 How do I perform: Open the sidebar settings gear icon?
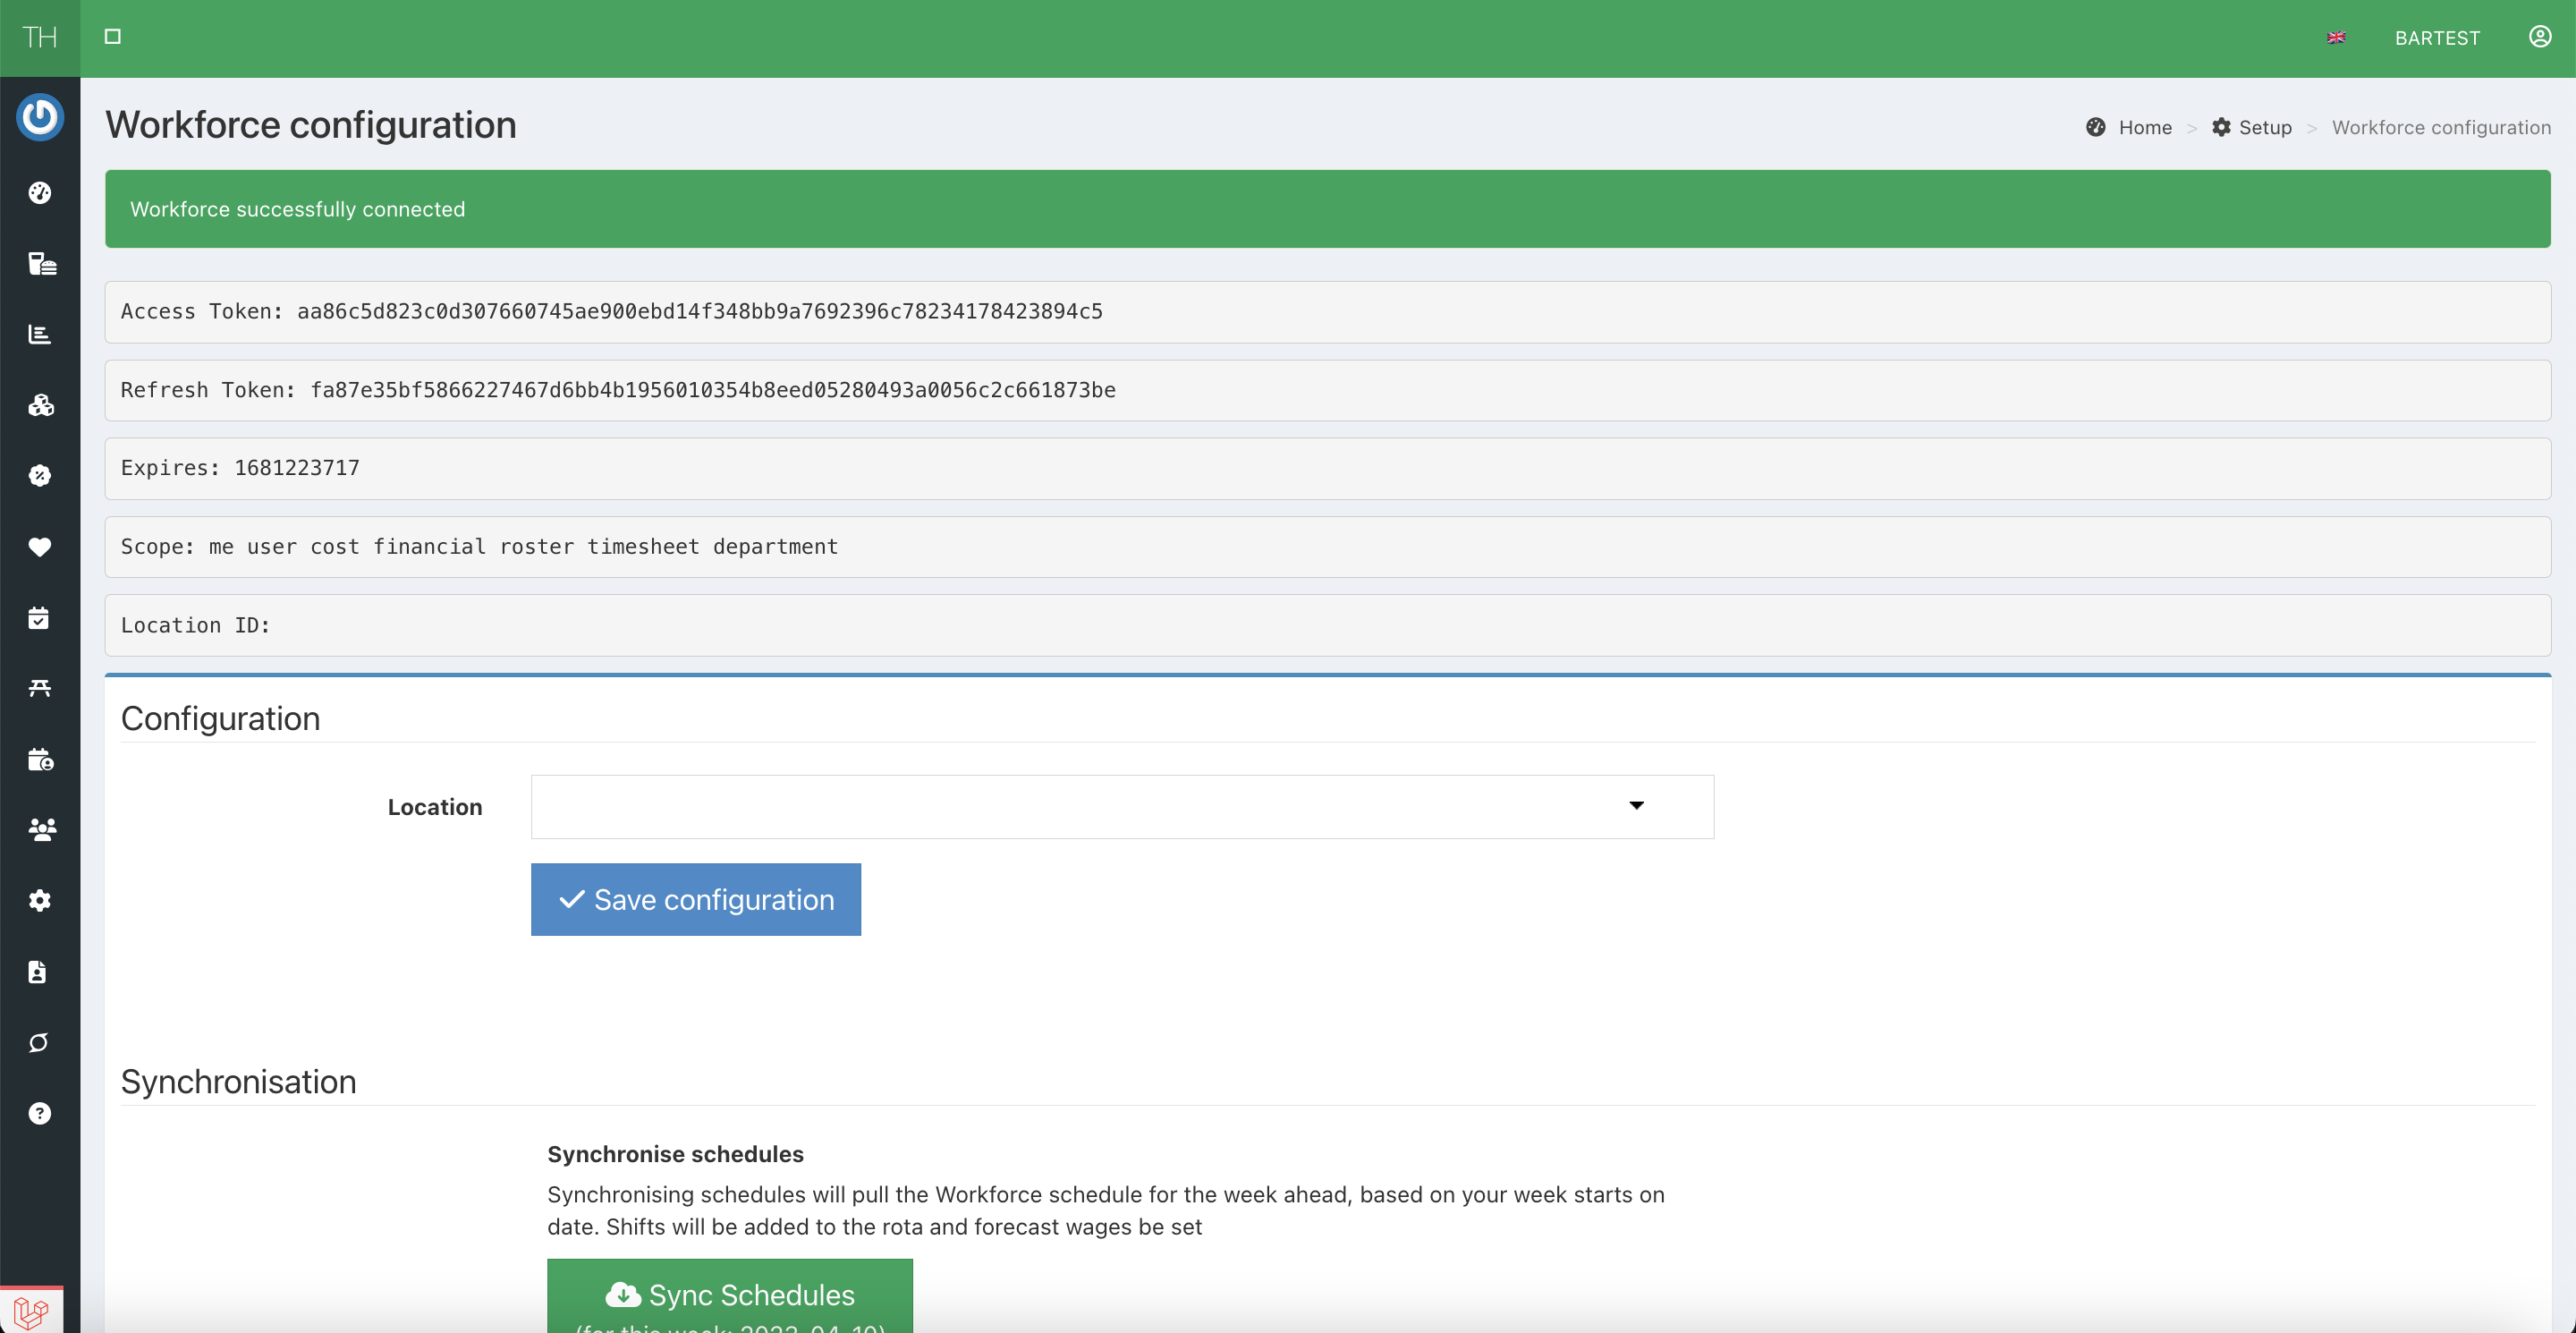point(40,900)
